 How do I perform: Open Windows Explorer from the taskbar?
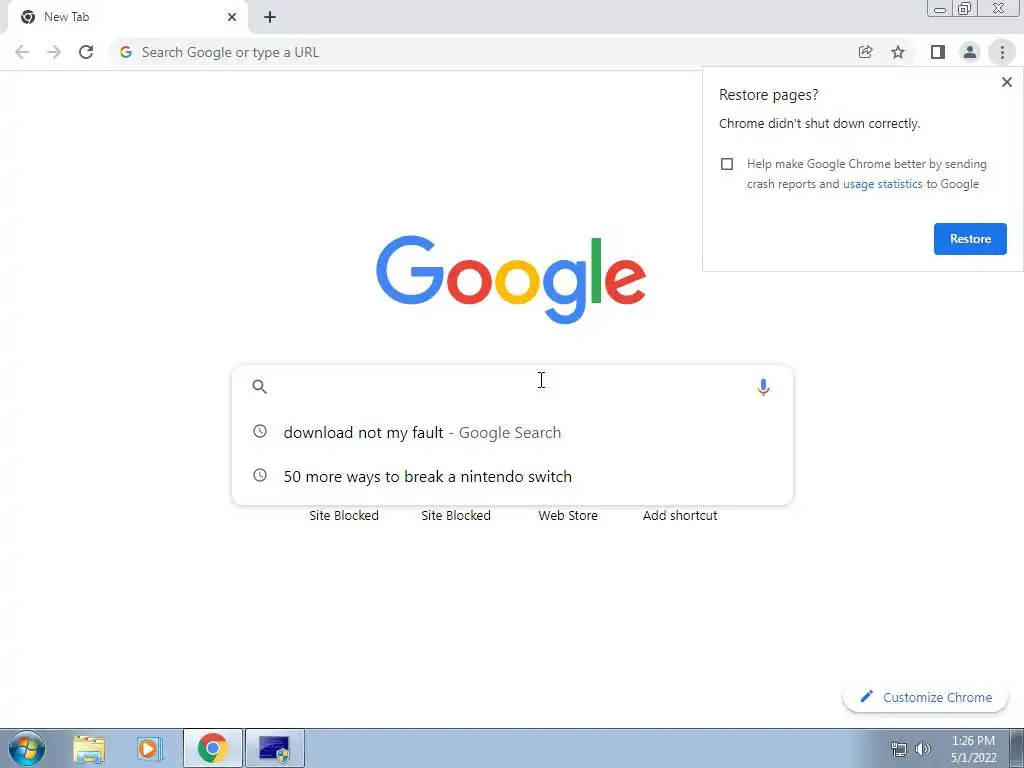pyautogui.click(x=89, y=749)
